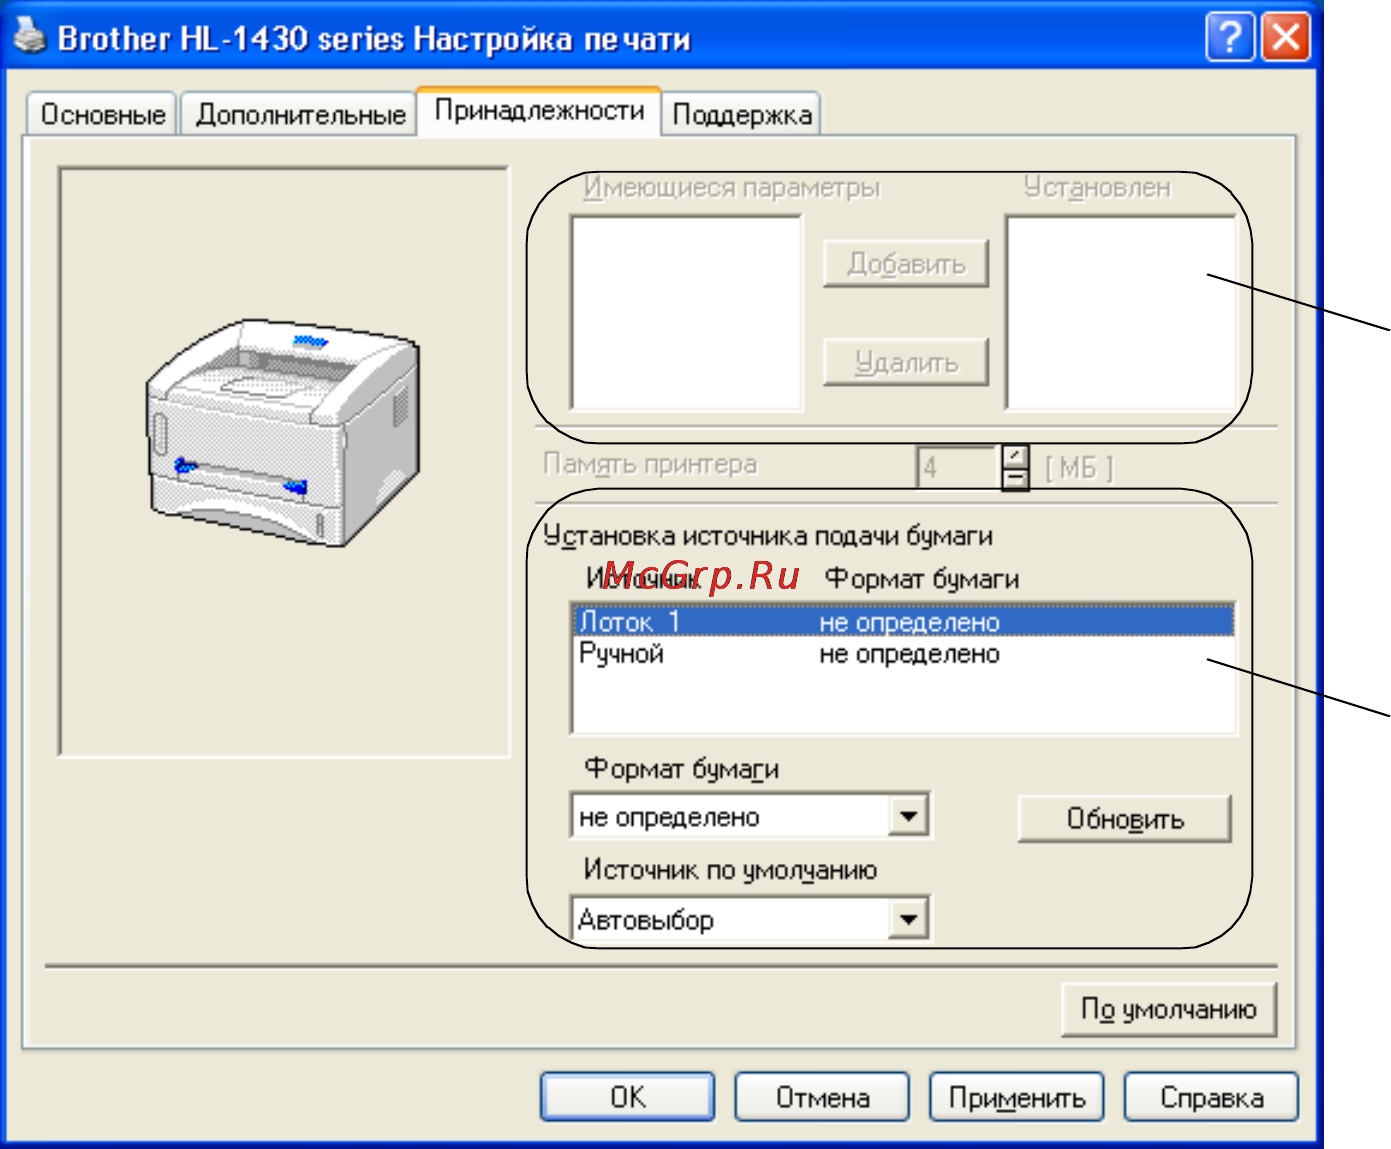Switch to the Основные tab

(102, 115)
